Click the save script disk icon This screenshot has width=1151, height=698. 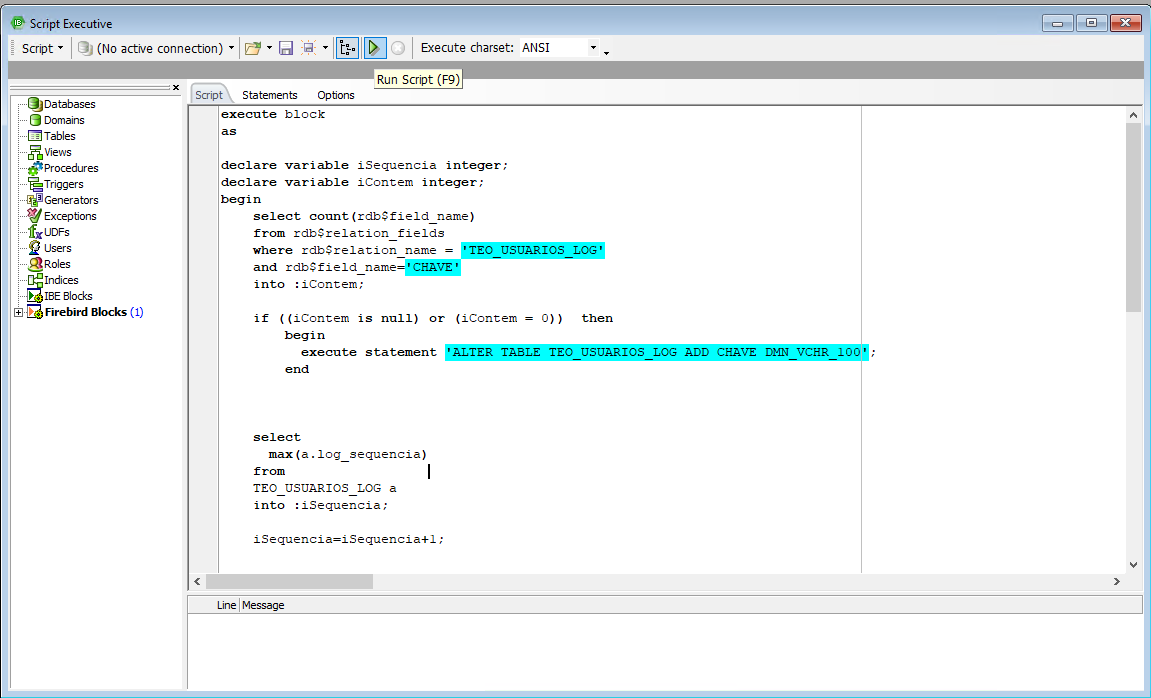[286, 48]
